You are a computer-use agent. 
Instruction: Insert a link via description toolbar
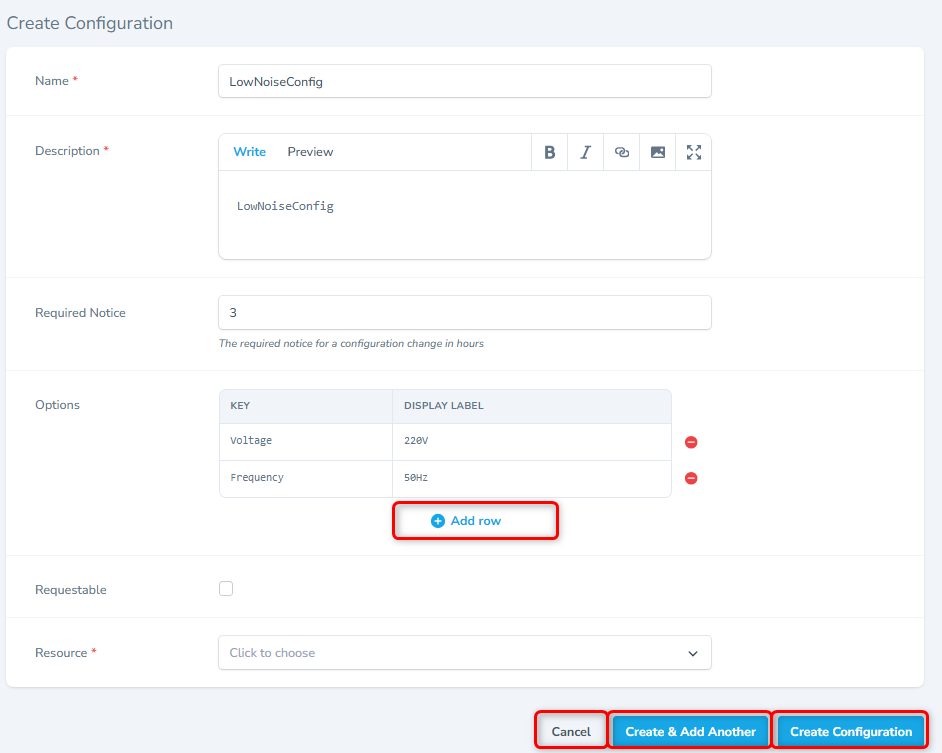point(622,152)
